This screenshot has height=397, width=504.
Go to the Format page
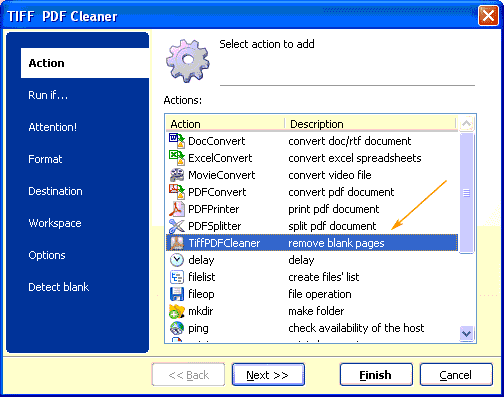click(x=45, y=159)
